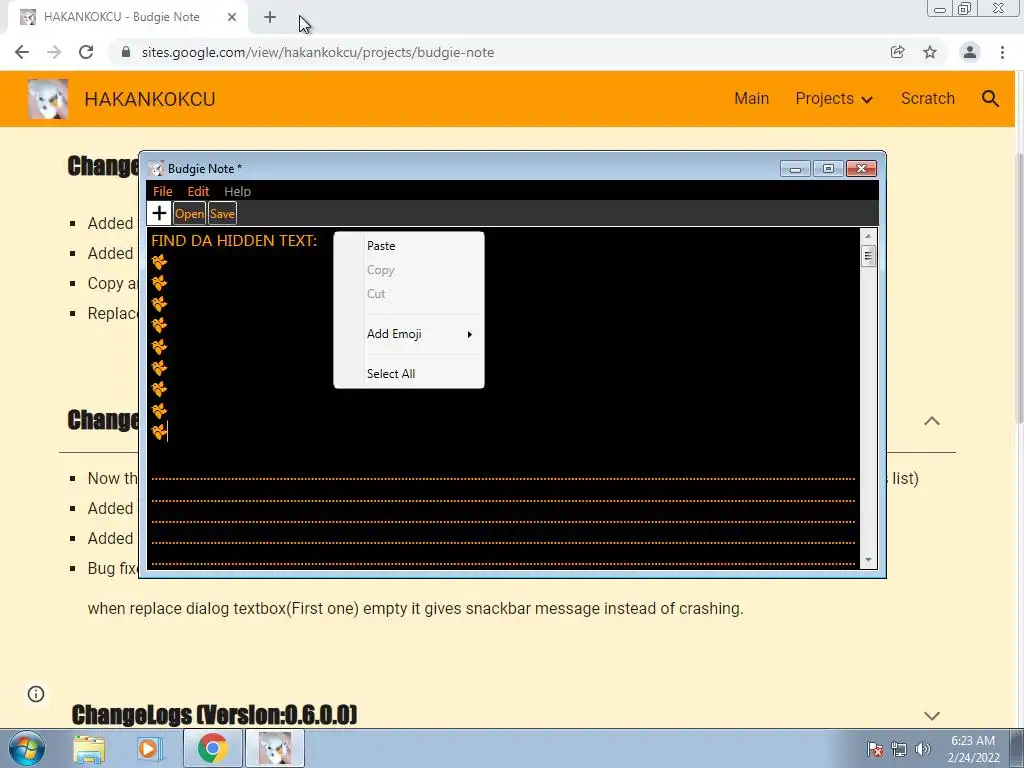Click the HAKANKOKCU budgie site logo

(48, 99)
